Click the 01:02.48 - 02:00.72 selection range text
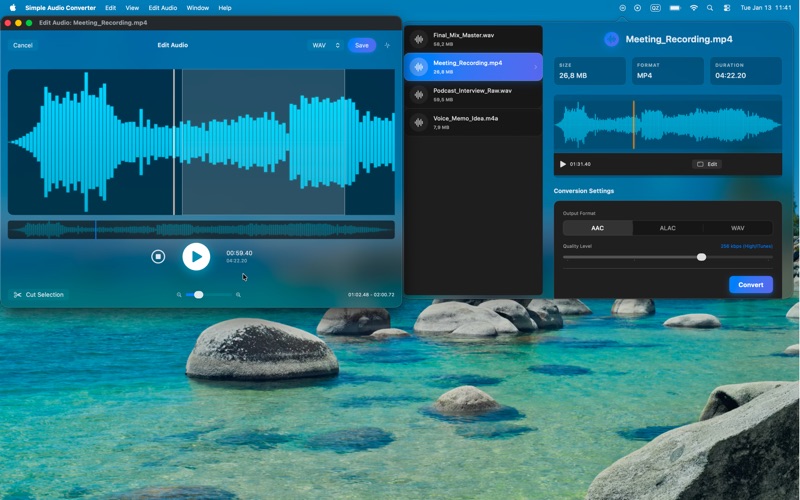Image resolution: width=800 pixels, height=500 pixels. (x=371, y=295)
